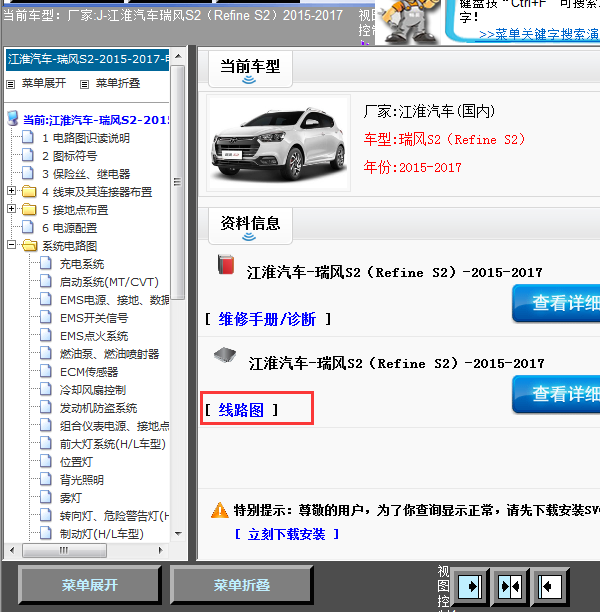Screen dimensions: 600x612
Task: Click the horizontal scroll-left arrow
Action: [12, 551]
